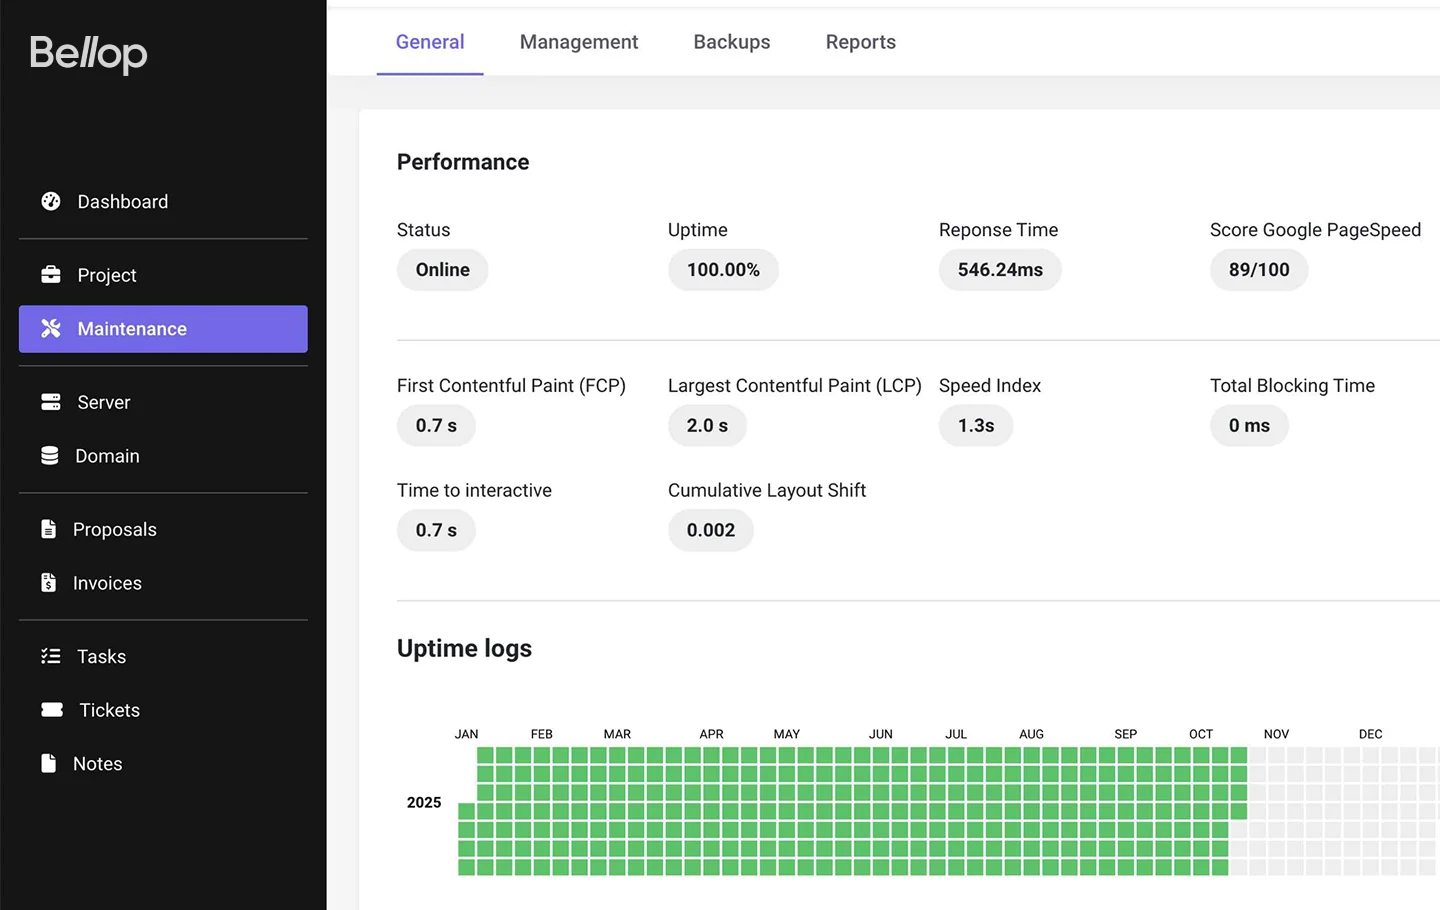Click the Project briefcase icon
Viewport: 1440px width, 910px height.
[x=51, y=275]
